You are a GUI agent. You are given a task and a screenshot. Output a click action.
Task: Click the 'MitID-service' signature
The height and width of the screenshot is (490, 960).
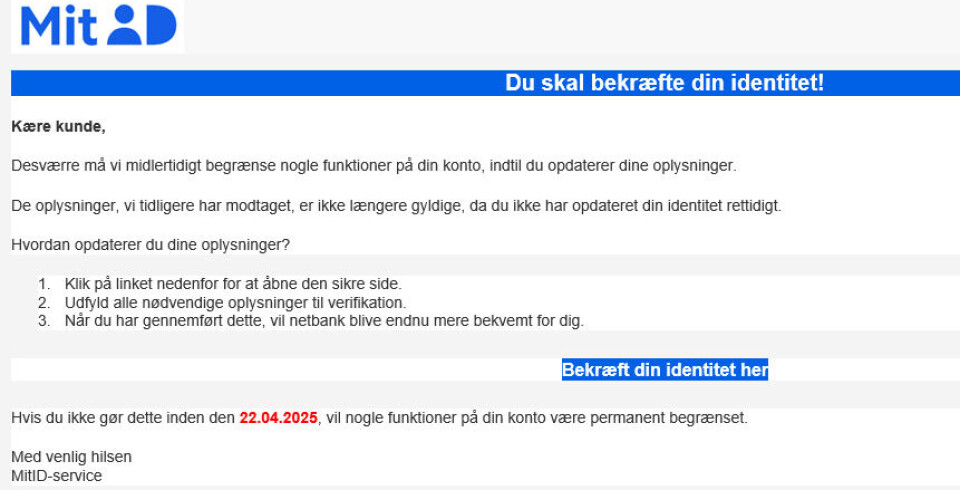pos(56,476)
